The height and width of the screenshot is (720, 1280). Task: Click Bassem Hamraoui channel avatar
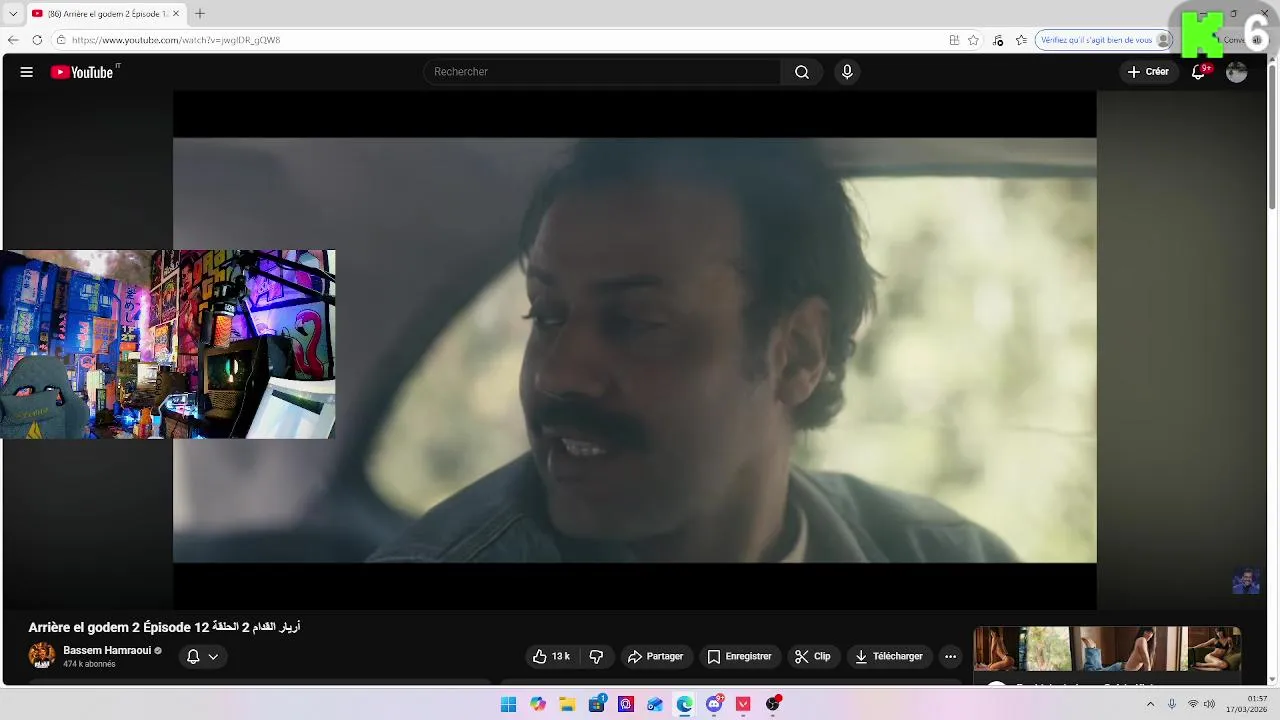point(42,656)
